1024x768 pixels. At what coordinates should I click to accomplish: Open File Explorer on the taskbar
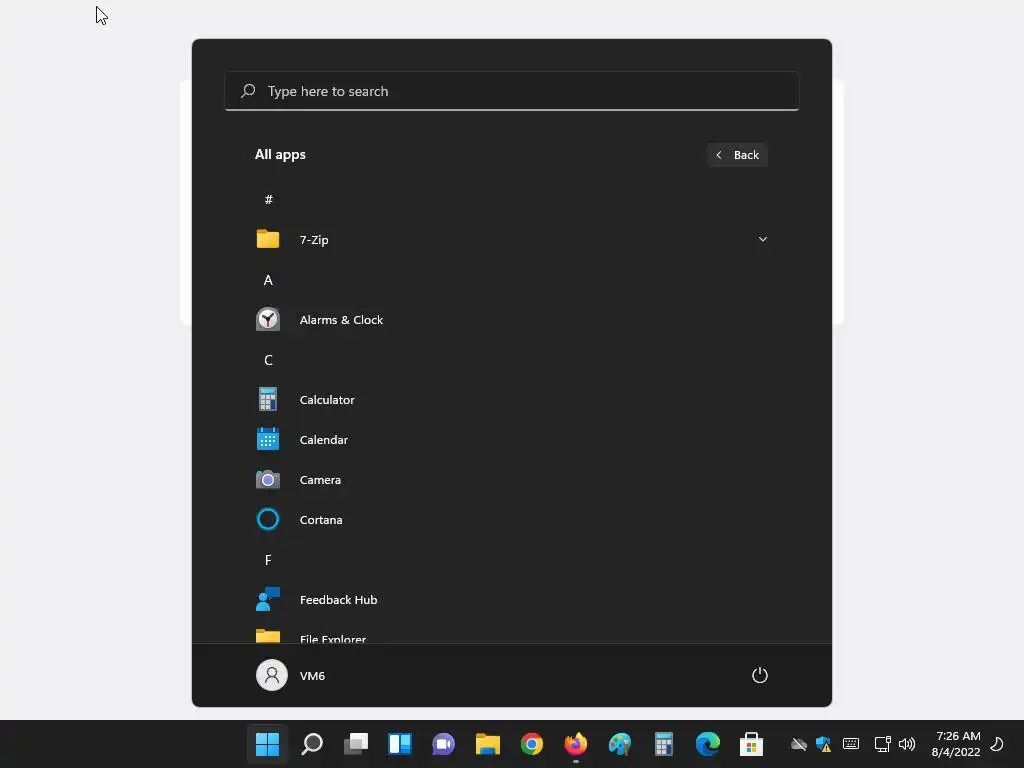click(488, 744)
